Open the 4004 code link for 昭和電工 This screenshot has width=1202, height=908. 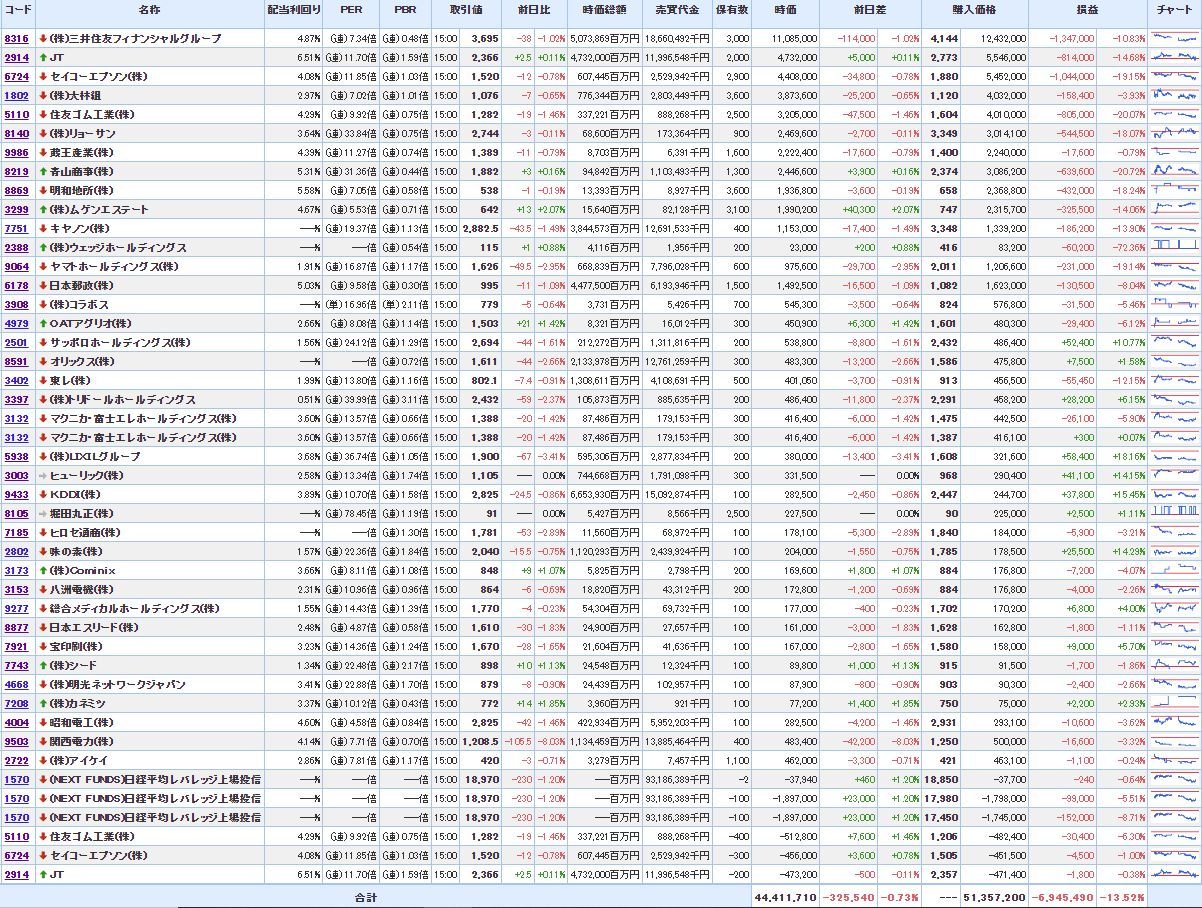(17, 722)
